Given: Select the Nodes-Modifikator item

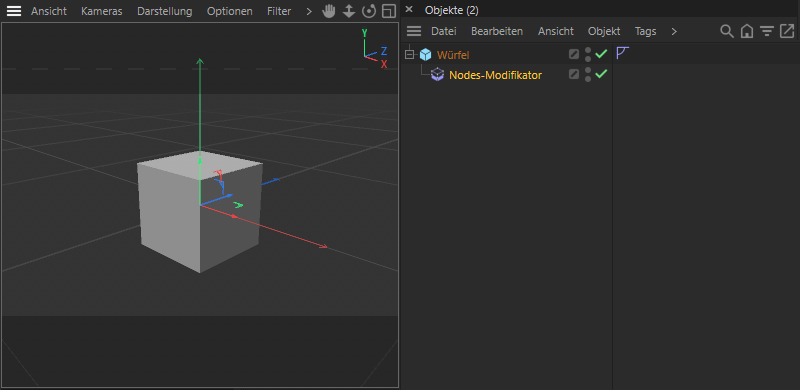Looking at the screenshot, I should (x=495, y=76).
